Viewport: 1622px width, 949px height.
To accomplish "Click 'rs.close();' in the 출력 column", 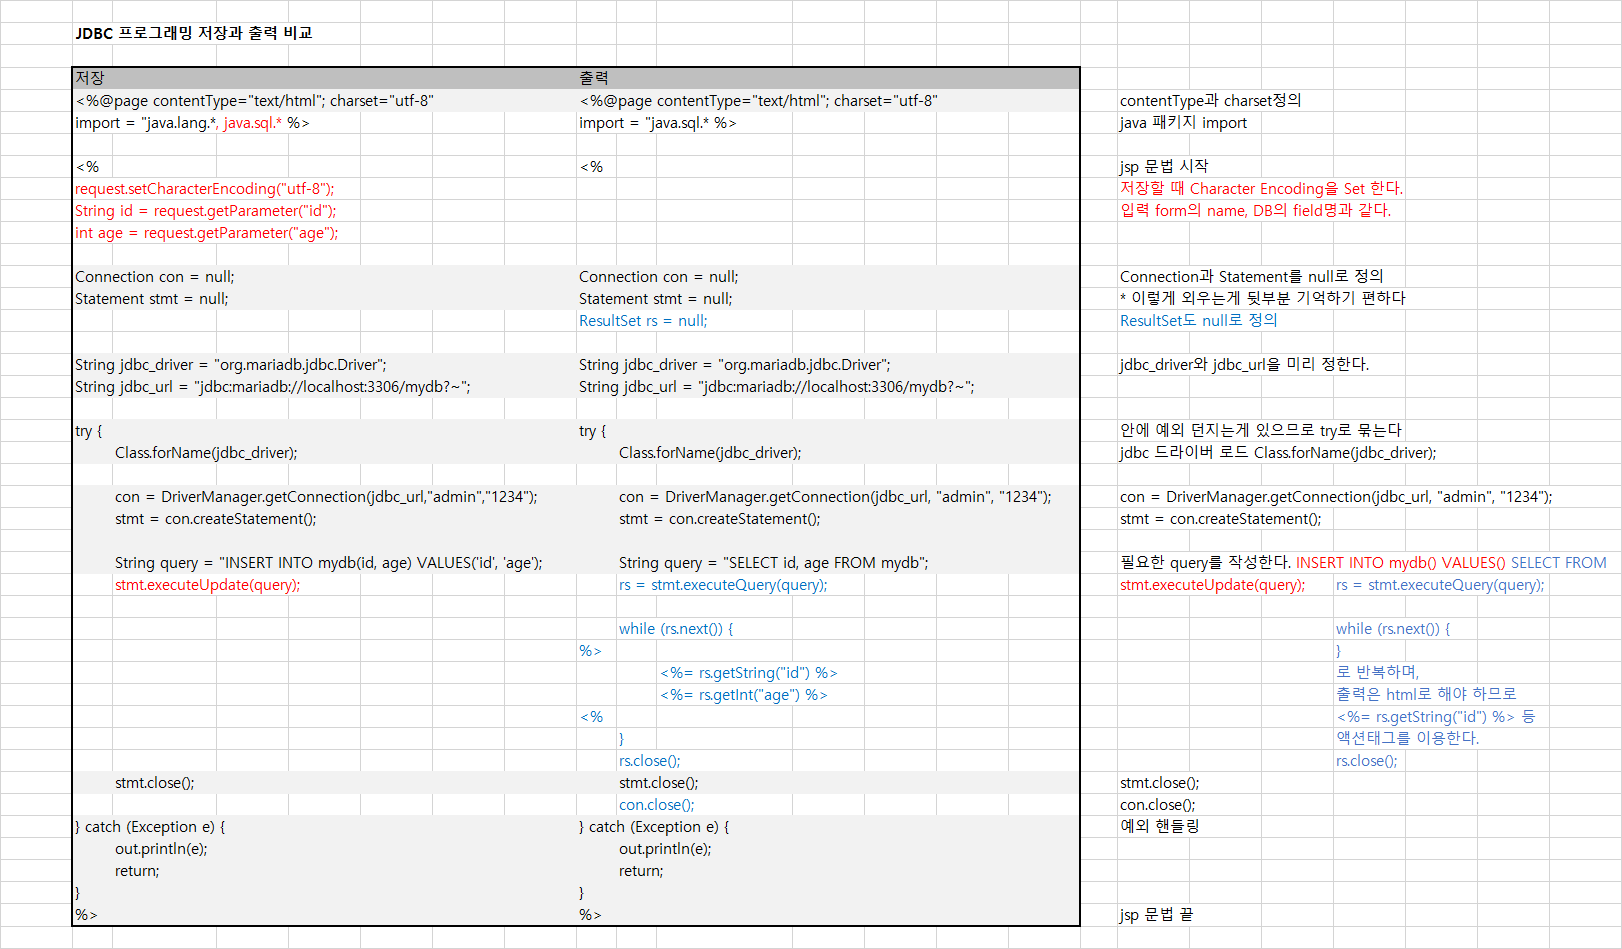I will coord(650,760).
